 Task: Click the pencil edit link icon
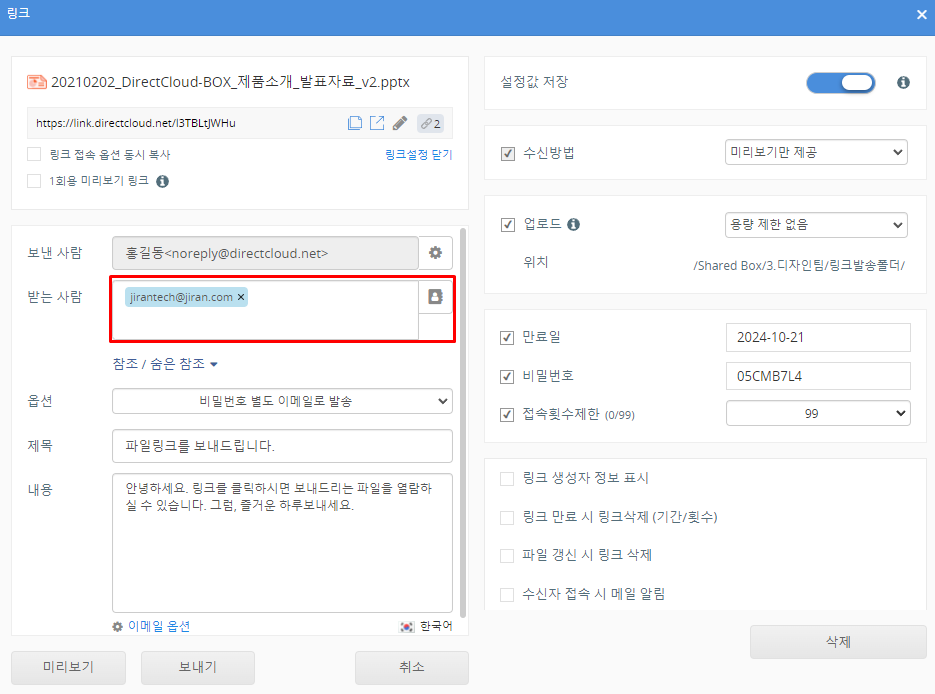tap(400, 123)
